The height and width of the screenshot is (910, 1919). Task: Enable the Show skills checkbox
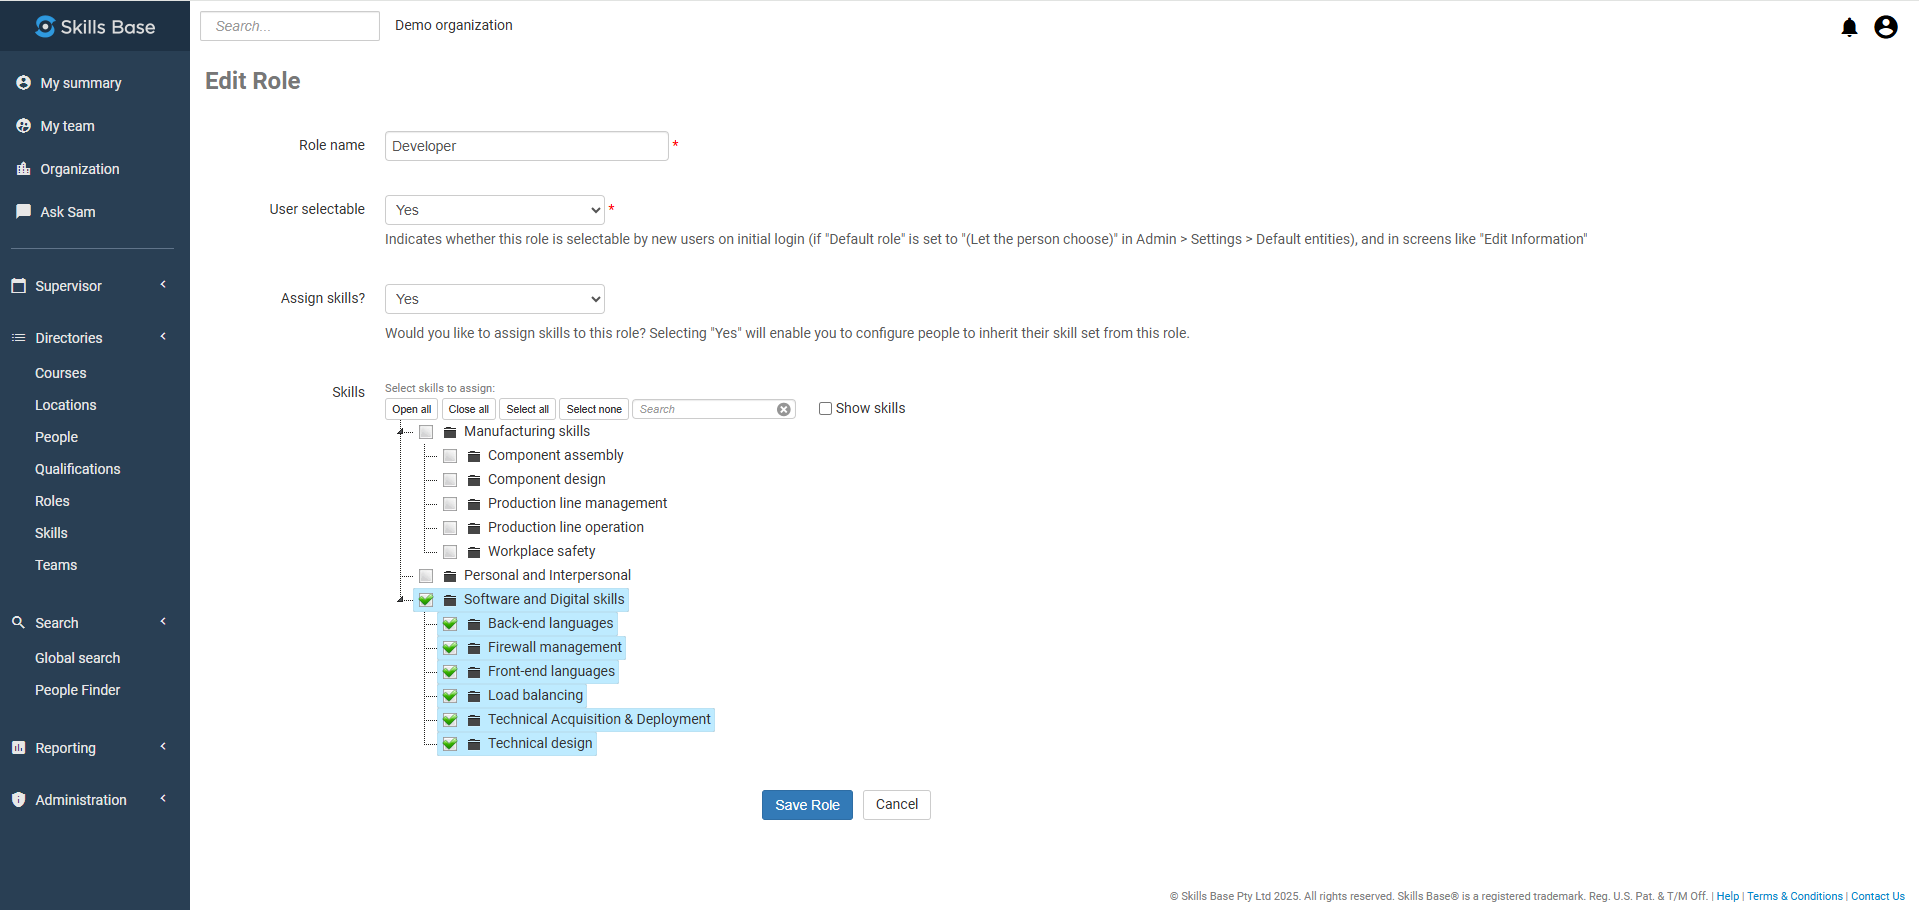point(825,408)
